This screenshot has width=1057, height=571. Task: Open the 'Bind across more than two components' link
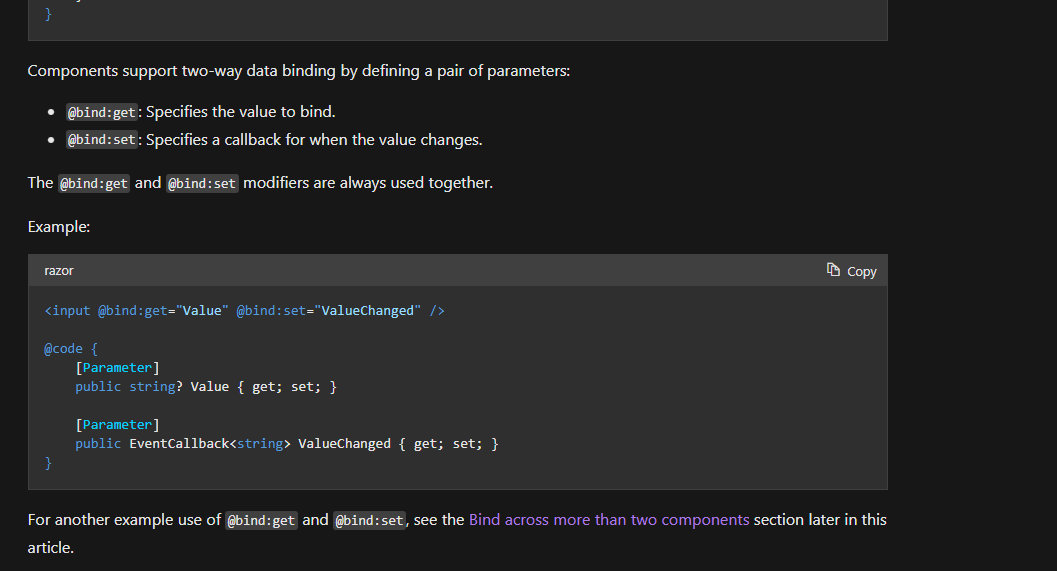click(x=608, y=520)
